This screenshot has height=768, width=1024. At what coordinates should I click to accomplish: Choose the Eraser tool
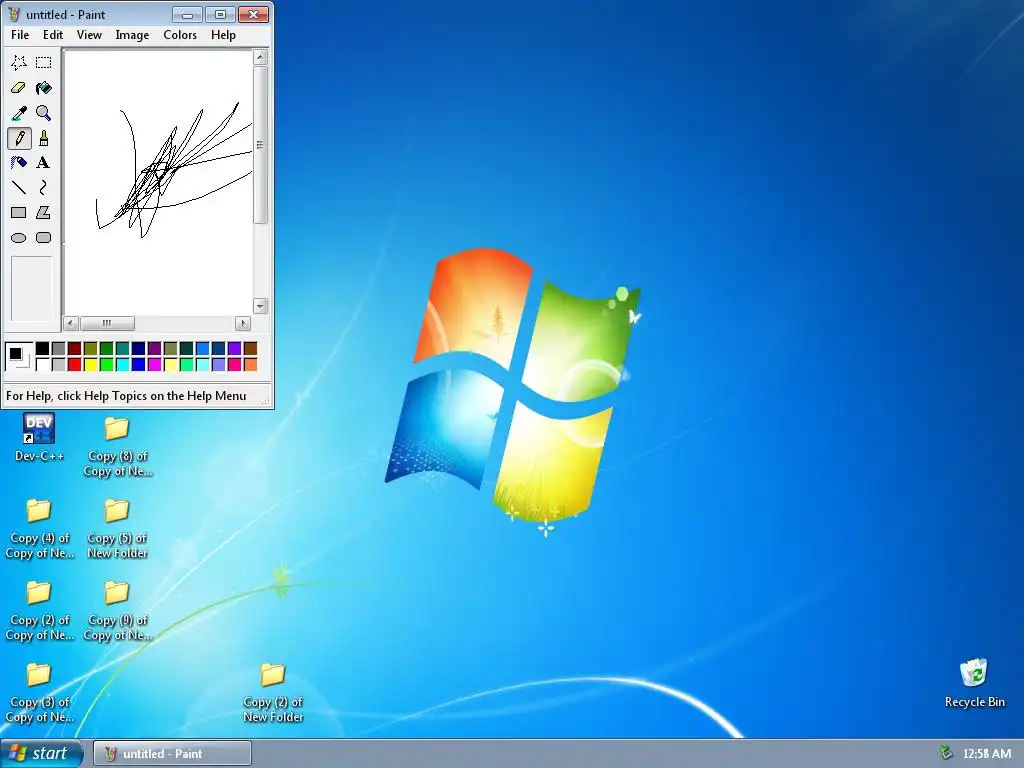pos(18,88)
